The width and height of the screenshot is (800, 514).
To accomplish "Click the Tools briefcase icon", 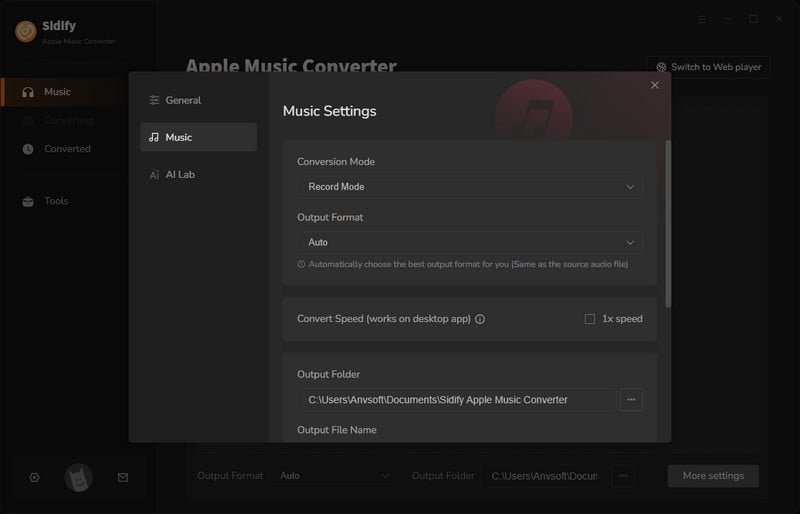I will (28, 201).
